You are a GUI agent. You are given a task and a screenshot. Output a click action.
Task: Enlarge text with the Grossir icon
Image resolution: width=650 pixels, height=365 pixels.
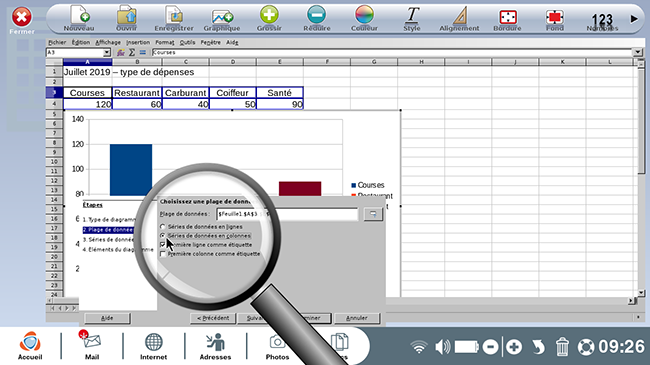tap(269, 19)
